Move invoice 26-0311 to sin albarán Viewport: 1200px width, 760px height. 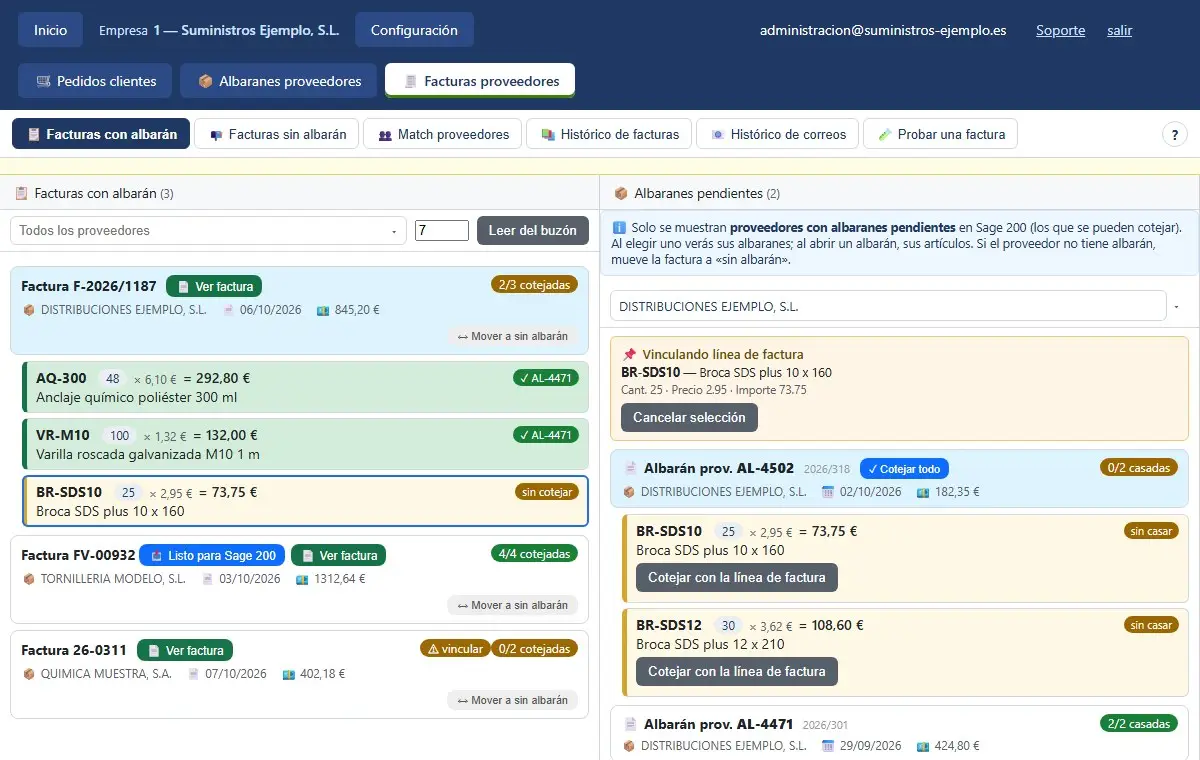coord(513,700)
